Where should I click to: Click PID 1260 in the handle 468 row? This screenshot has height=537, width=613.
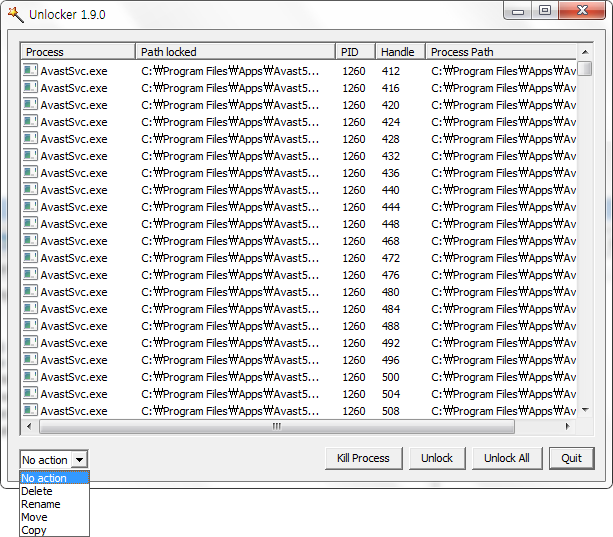pos(354,241)
